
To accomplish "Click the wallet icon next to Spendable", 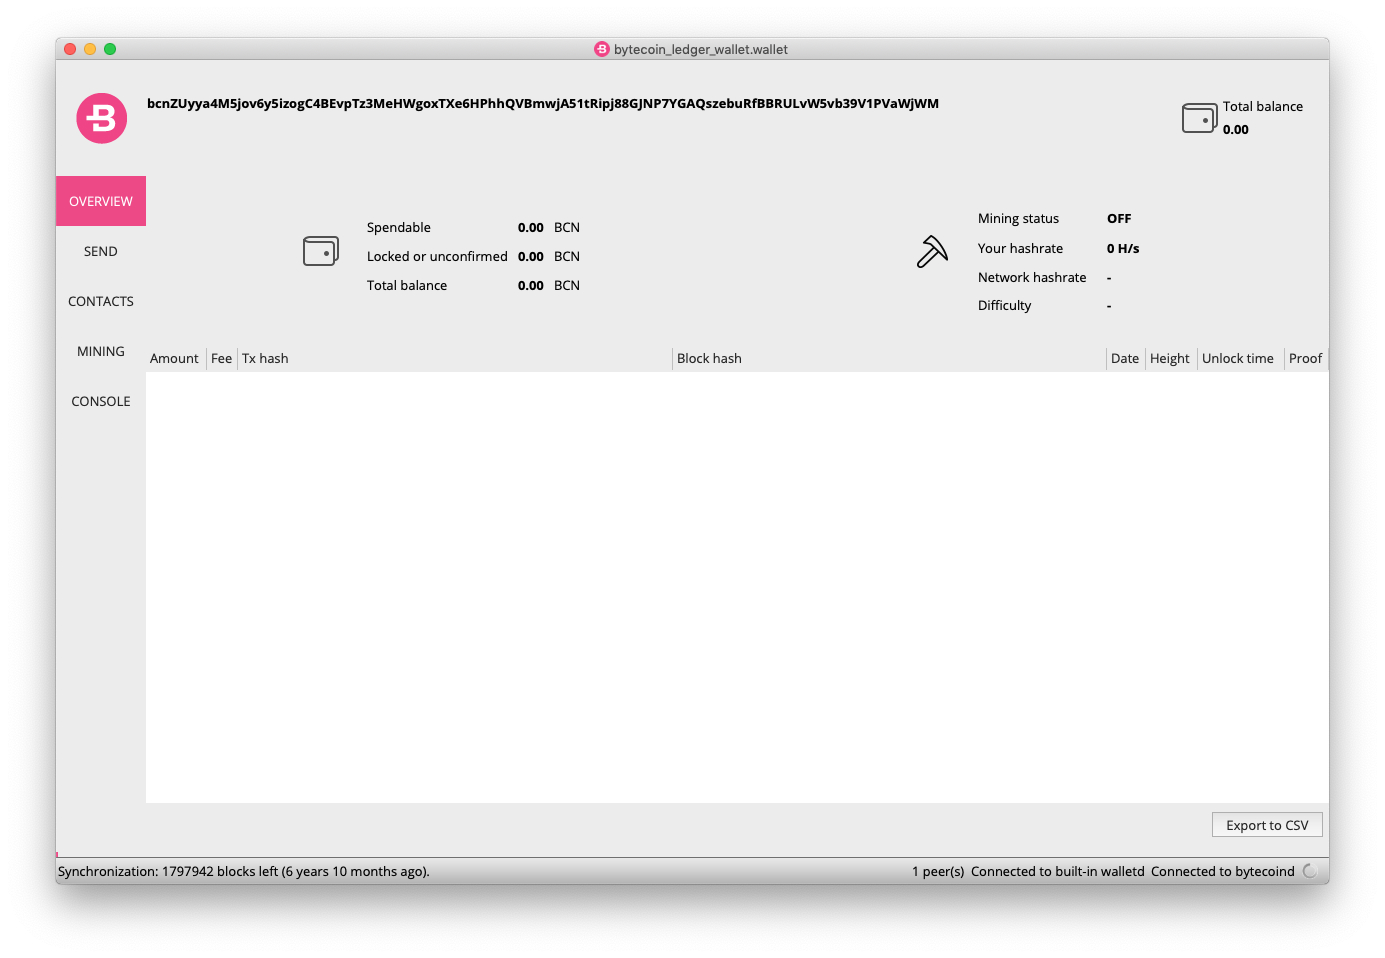I will (321, 251).
